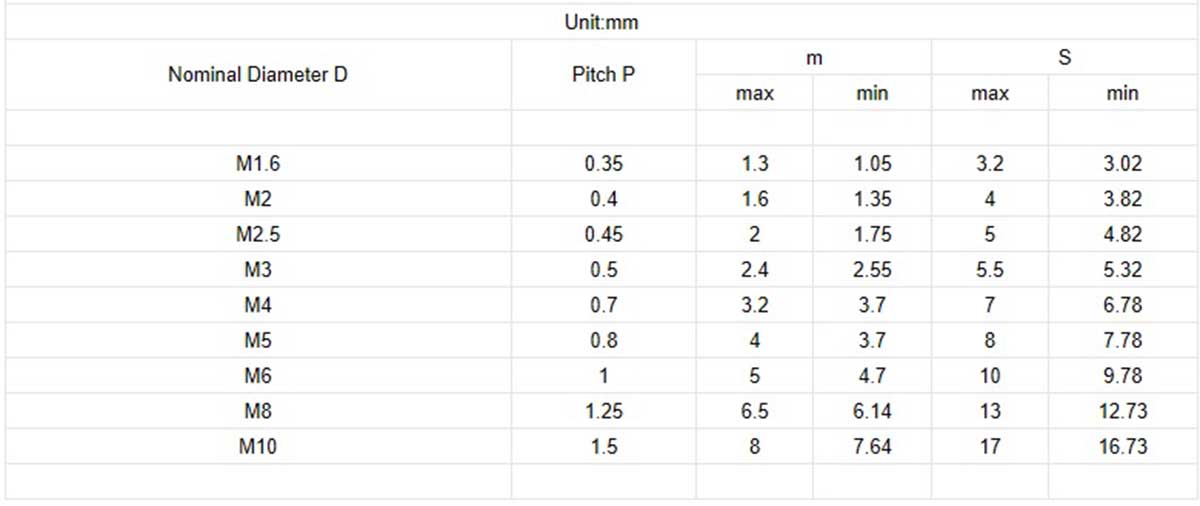This screenshot has height=506, width=1200.
Task: Click the Unit:mm title cell
Action: (x=601, y=22)
